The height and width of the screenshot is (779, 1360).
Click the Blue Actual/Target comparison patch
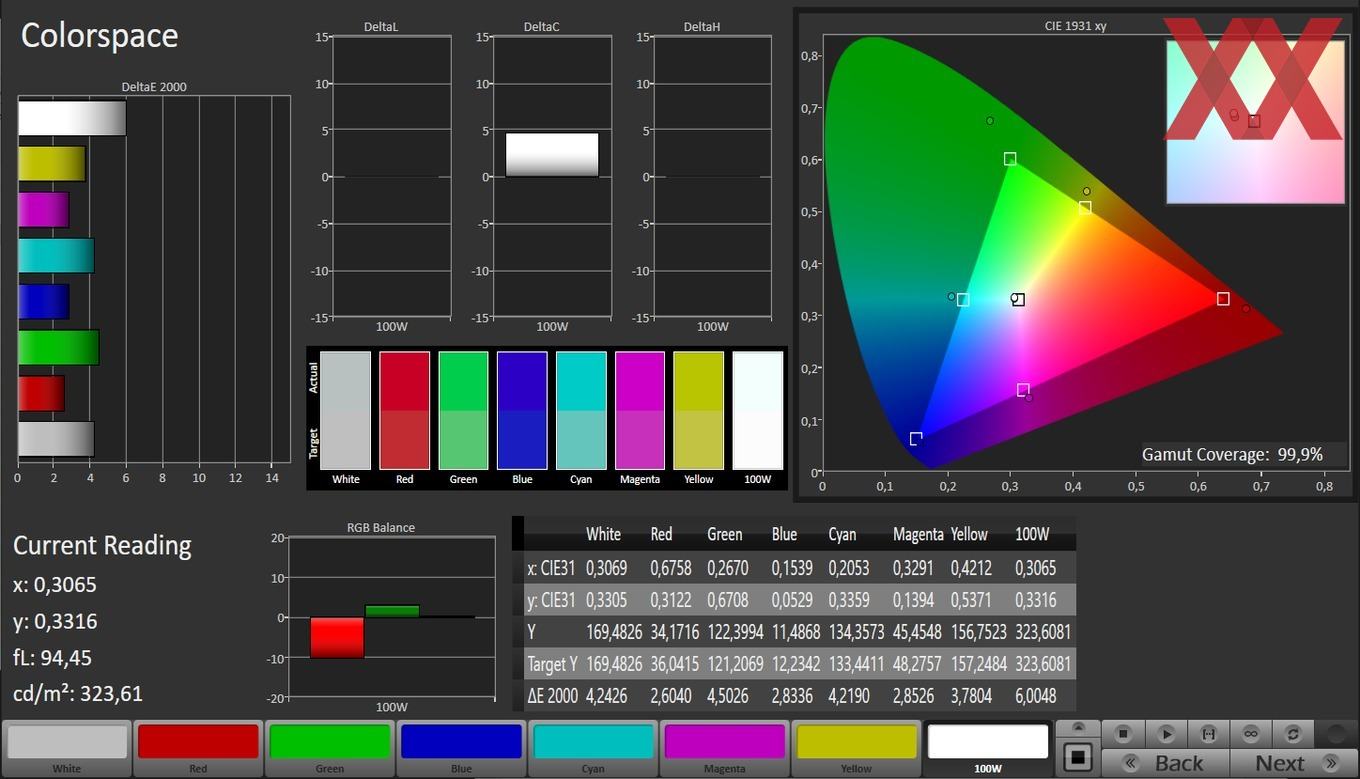[522, 410]
